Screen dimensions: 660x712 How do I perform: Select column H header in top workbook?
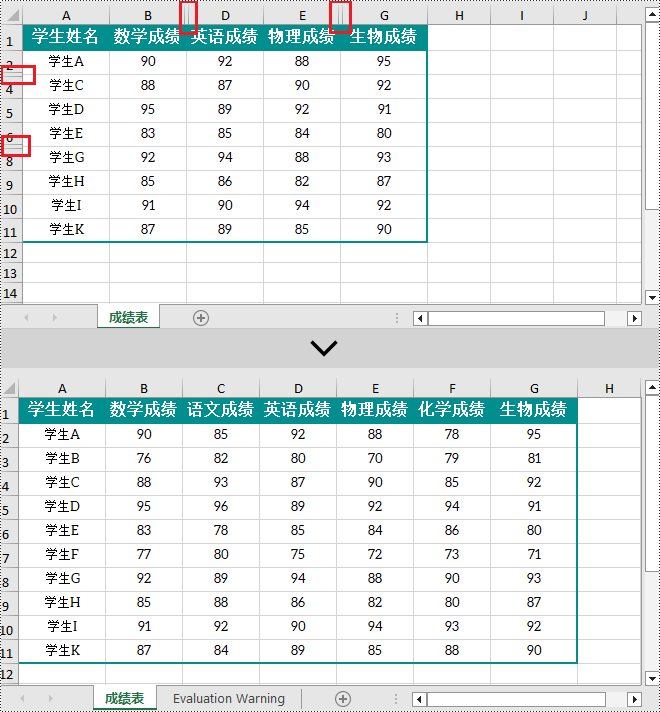(459, 15)
